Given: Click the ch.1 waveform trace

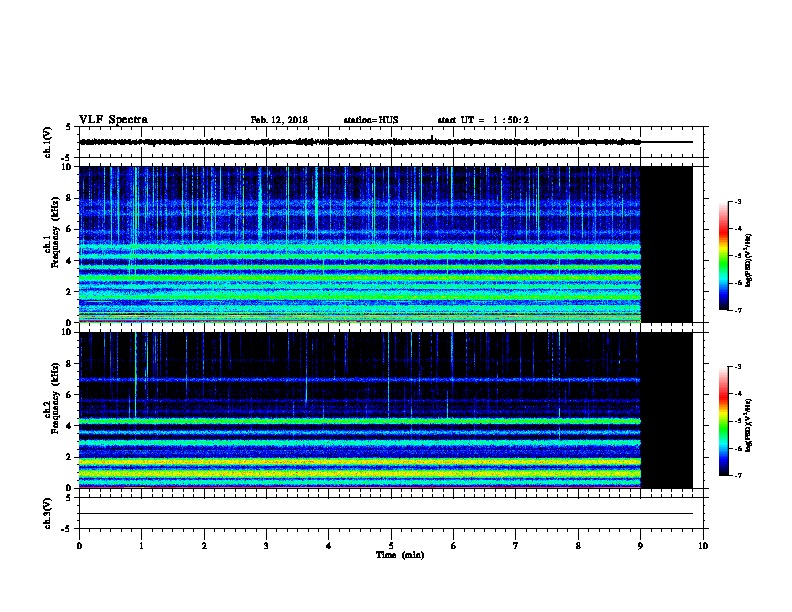Looking at the screenshot, I should coord(360,142).
